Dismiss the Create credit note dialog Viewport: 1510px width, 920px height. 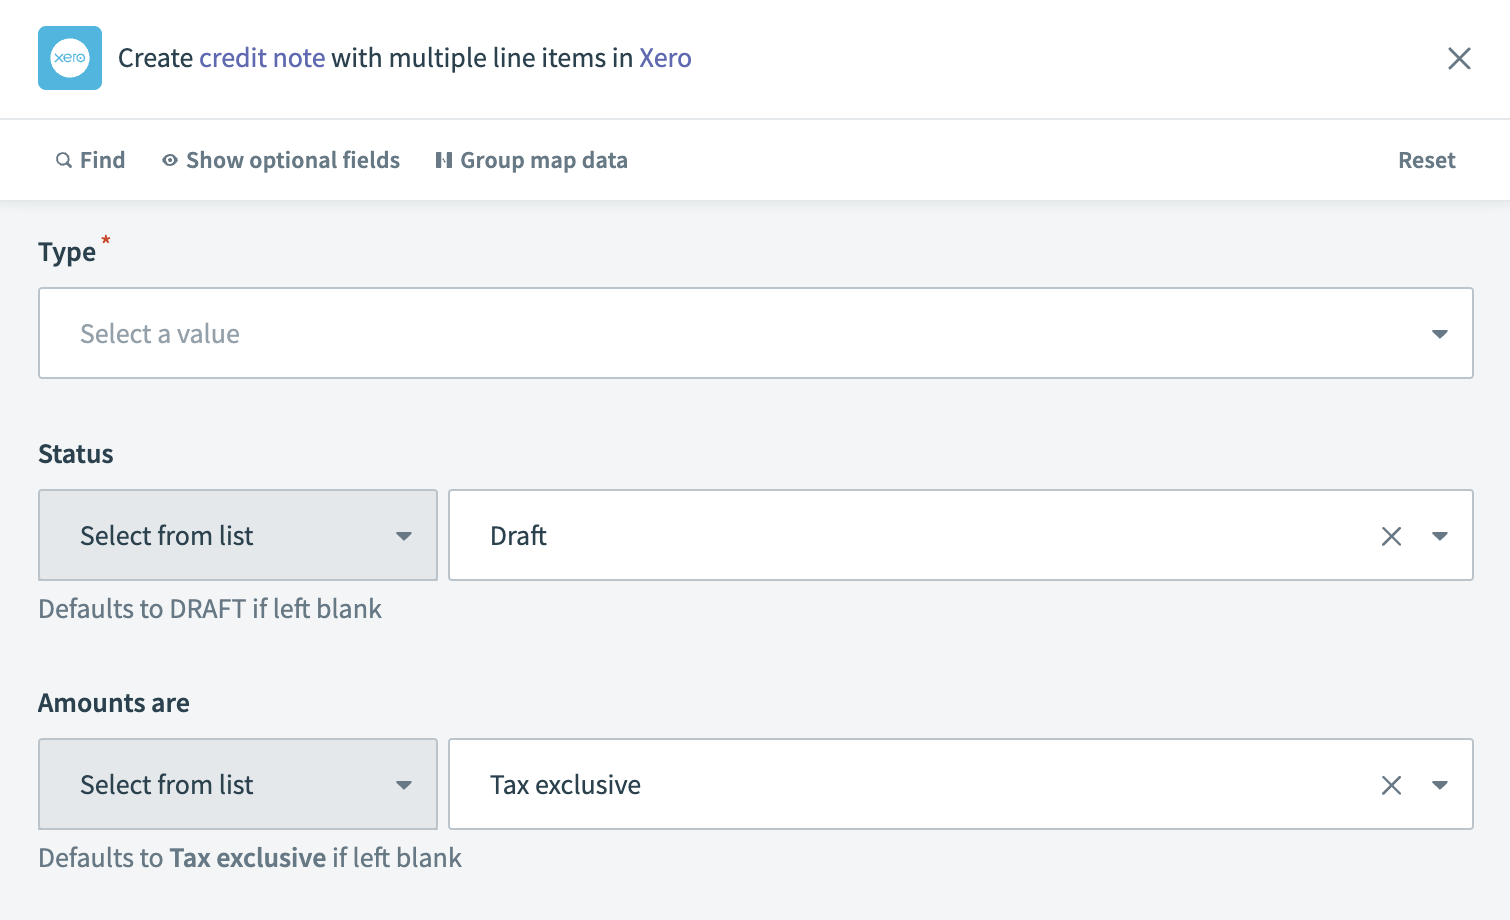[1459, 59]
